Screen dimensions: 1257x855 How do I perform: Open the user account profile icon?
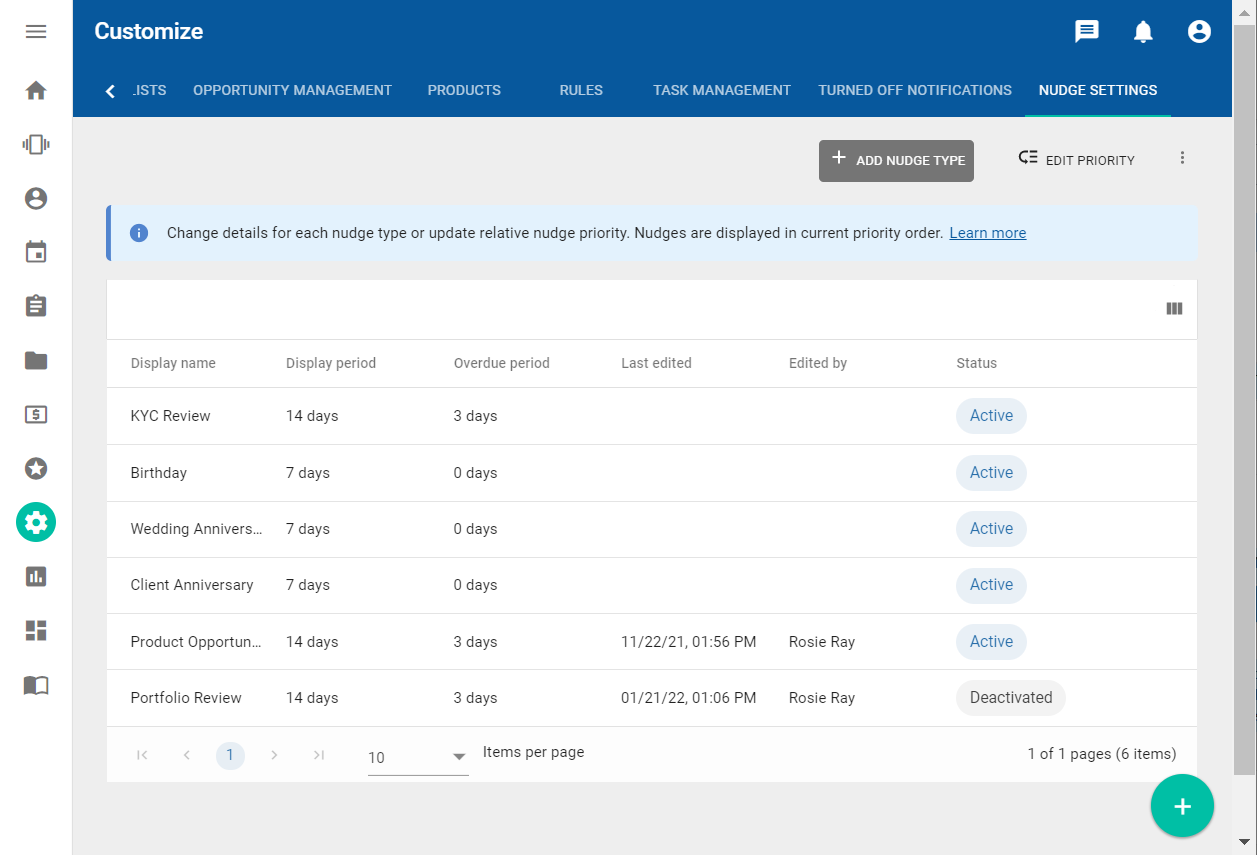[1199, 32]
